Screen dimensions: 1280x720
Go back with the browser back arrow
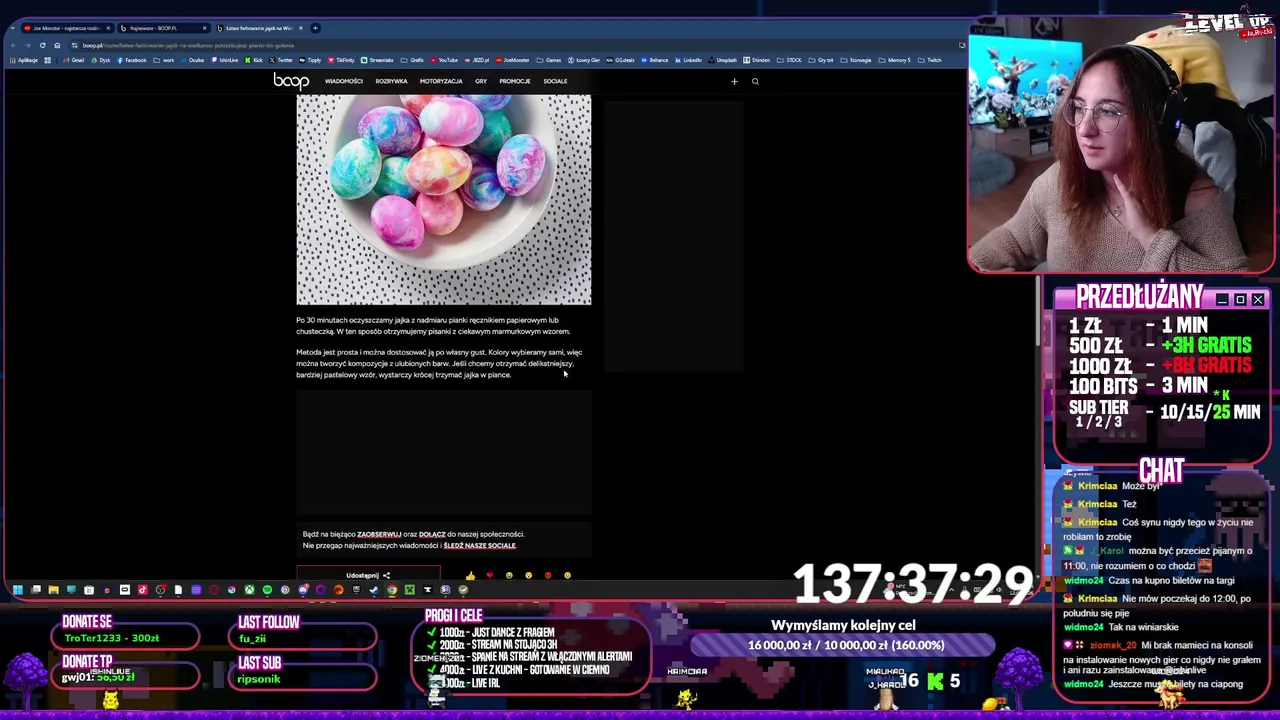click(13, 45)
